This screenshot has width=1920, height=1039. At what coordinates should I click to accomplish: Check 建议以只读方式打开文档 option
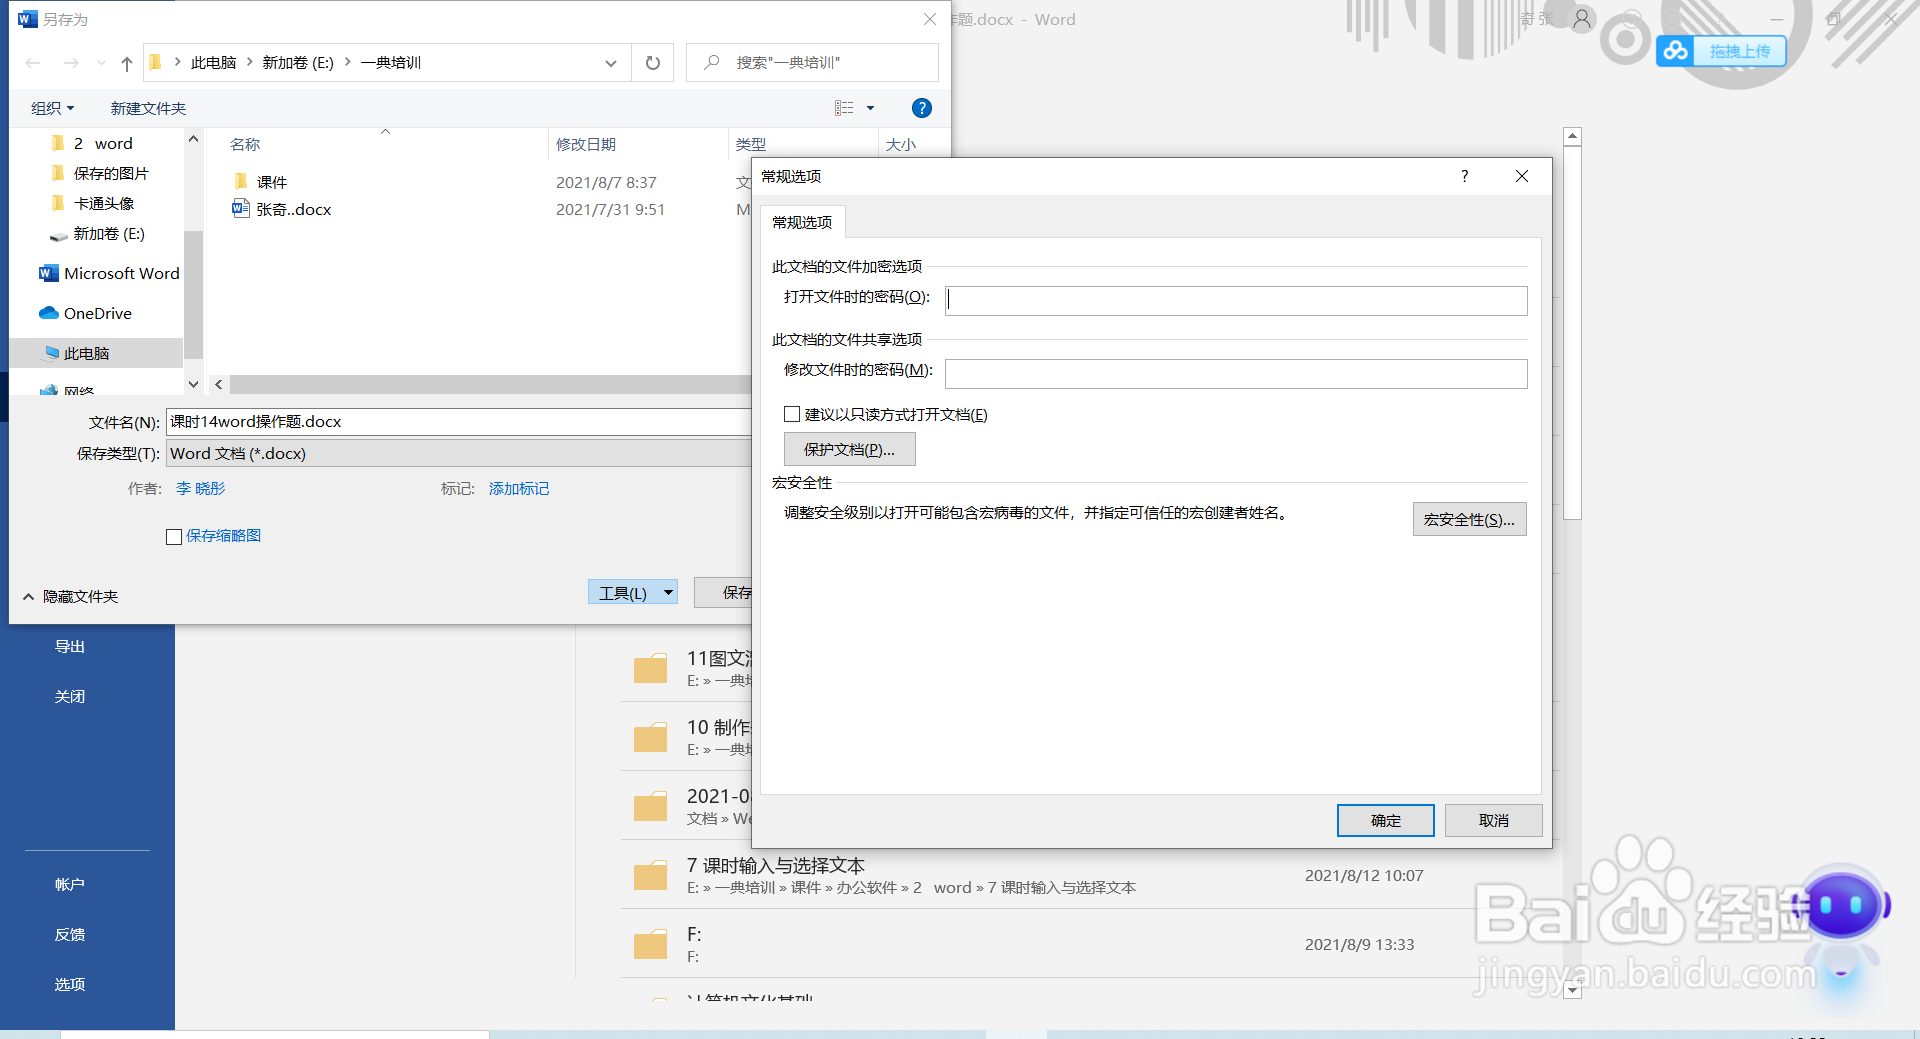791,414
